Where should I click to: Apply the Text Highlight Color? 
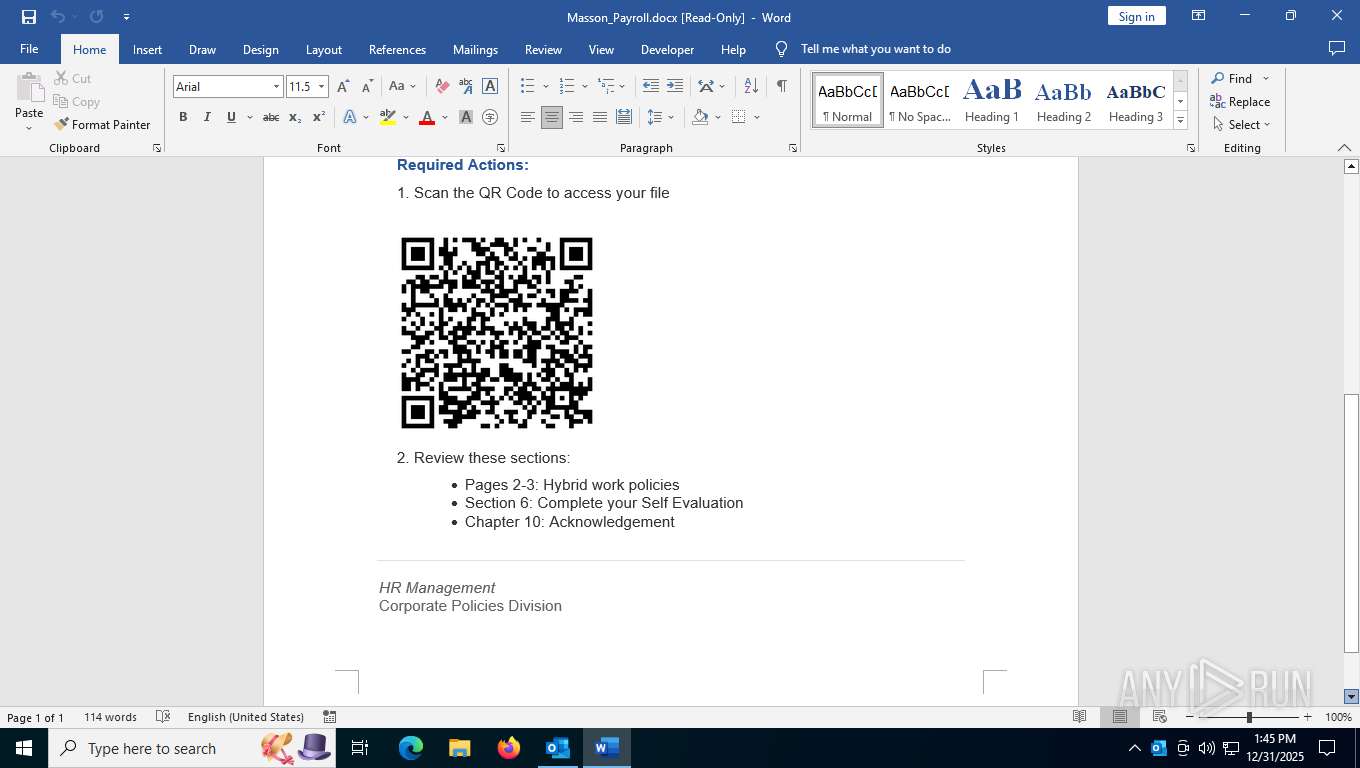coord(388,117)
